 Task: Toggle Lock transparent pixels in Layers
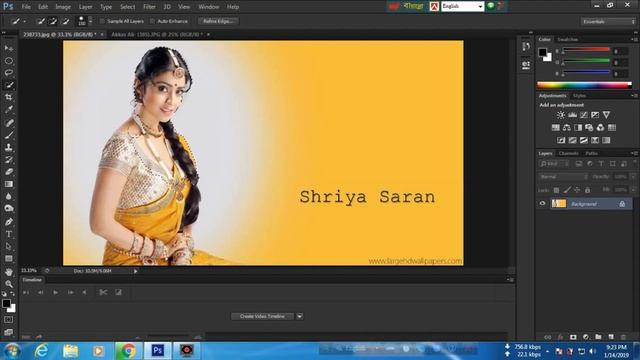[x=556, y=190]
